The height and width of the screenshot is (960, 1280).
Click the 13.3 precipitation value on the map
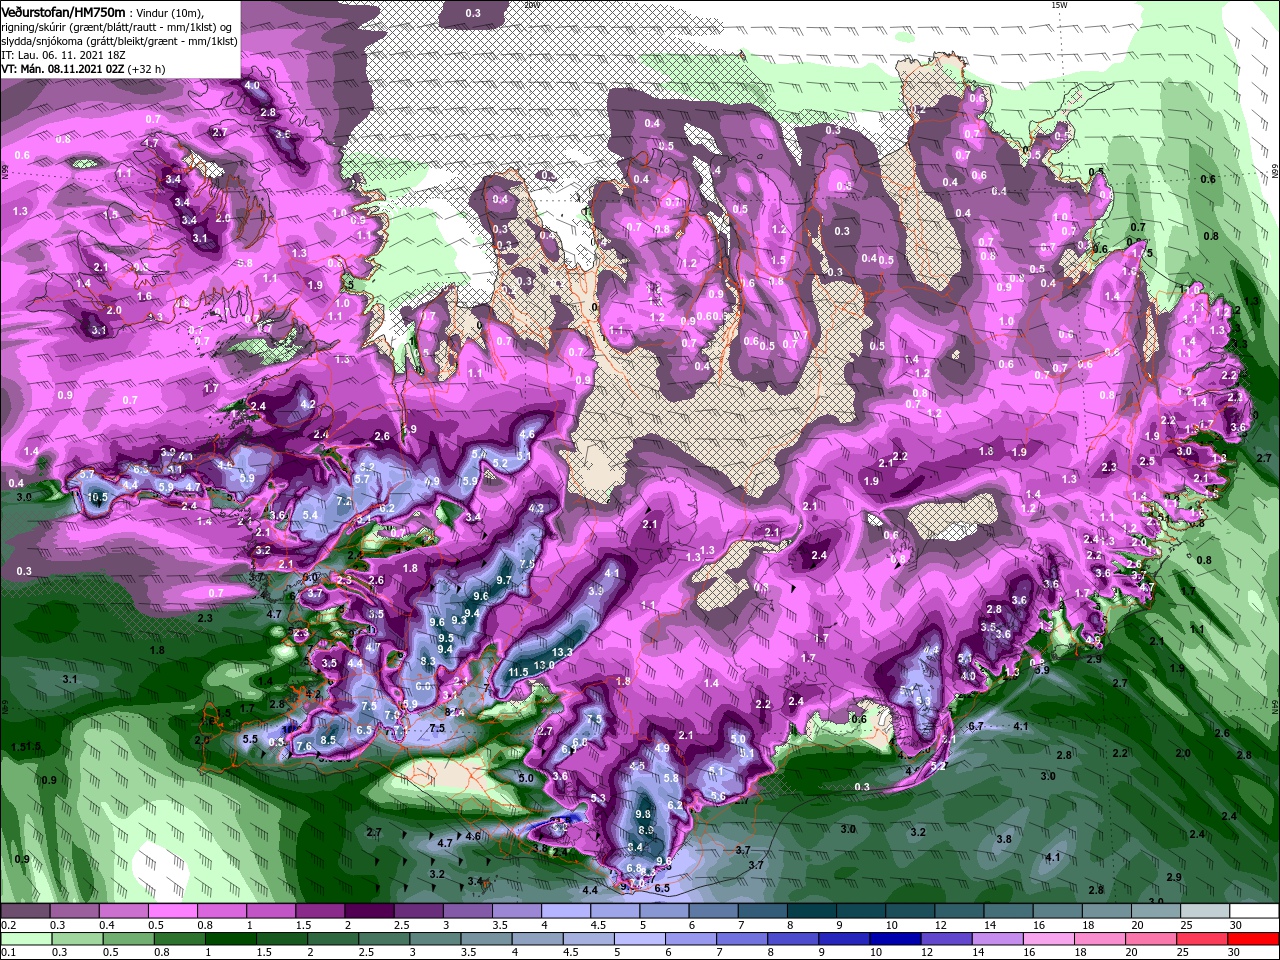point(562,651)
